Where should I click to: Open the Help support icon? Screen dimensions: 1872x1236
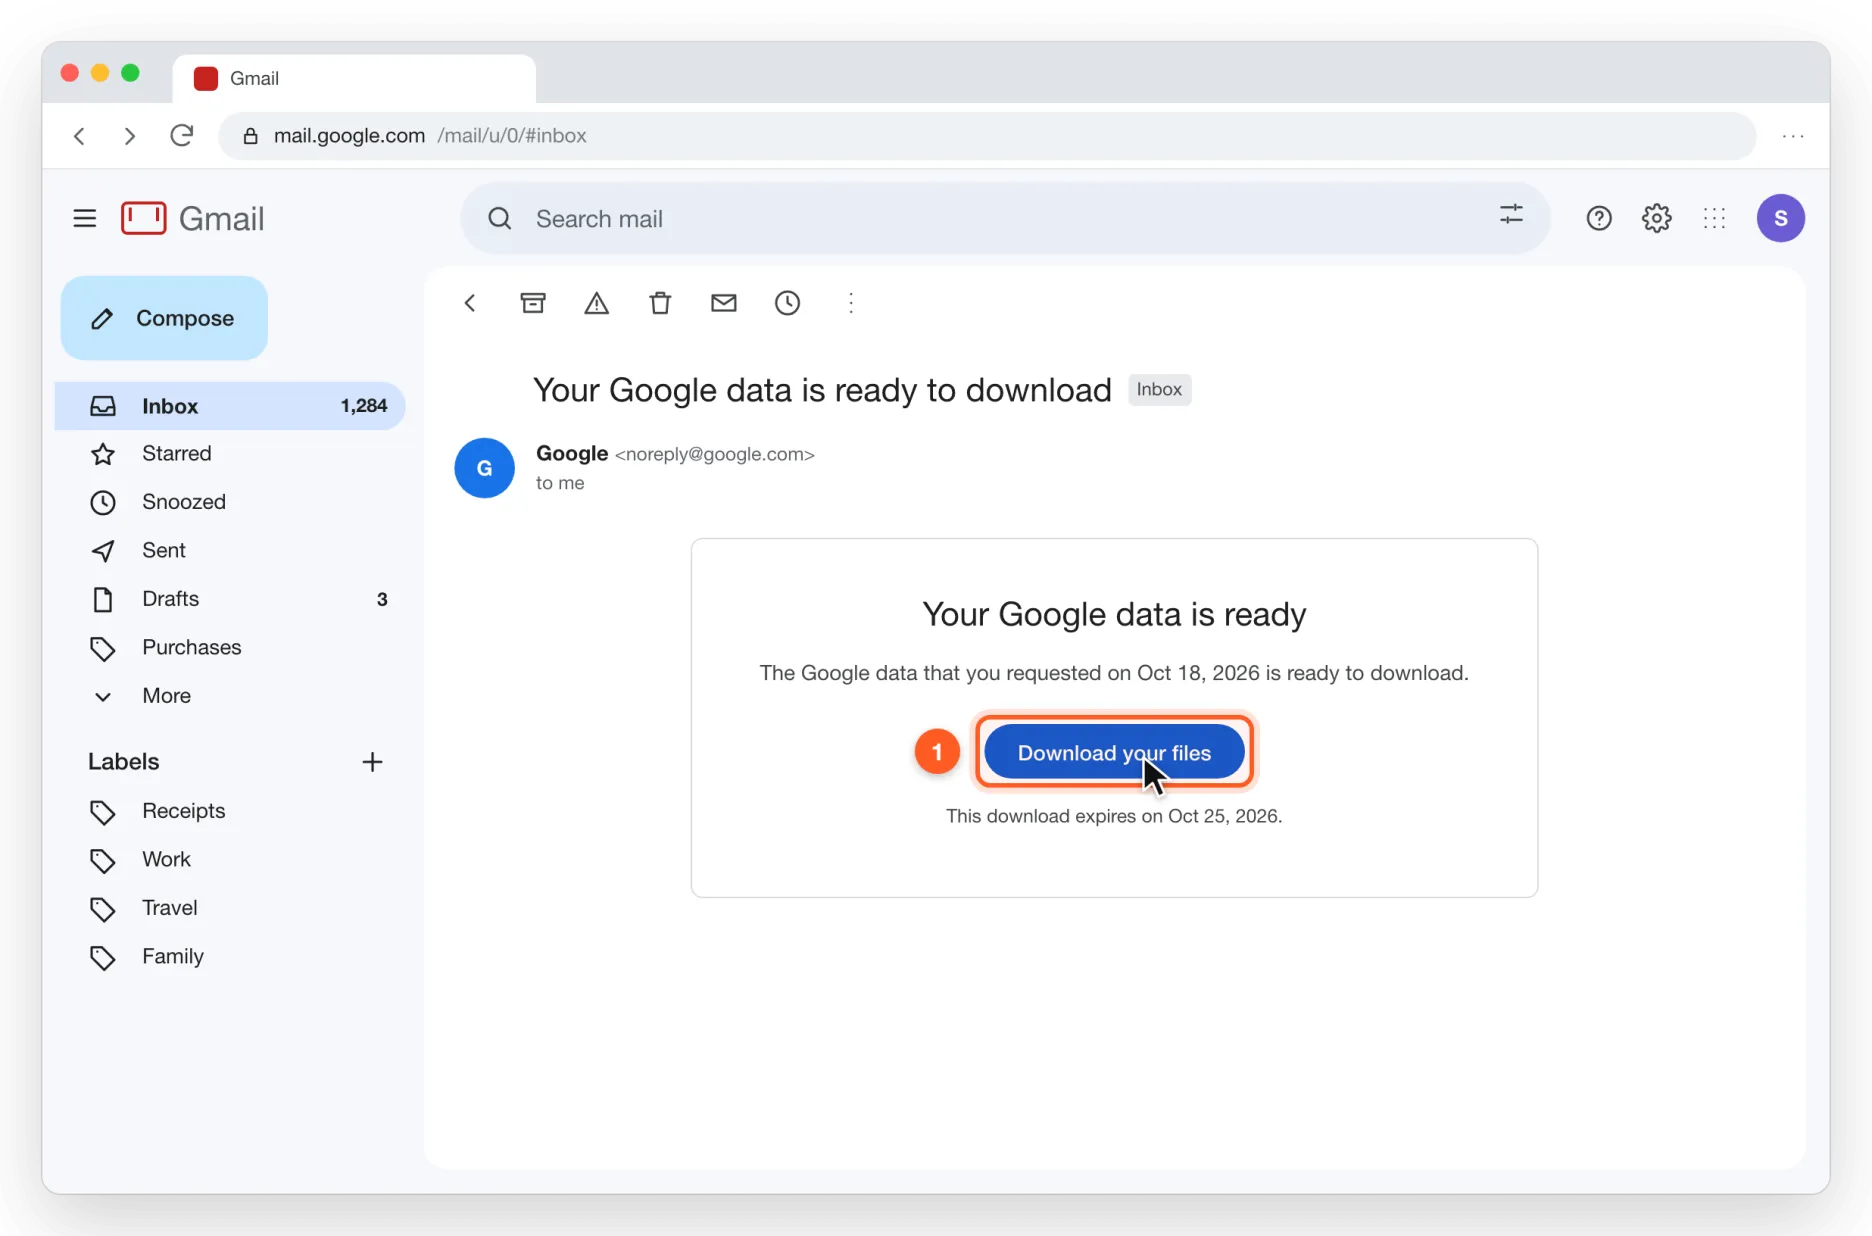(x=1599, y=218)
